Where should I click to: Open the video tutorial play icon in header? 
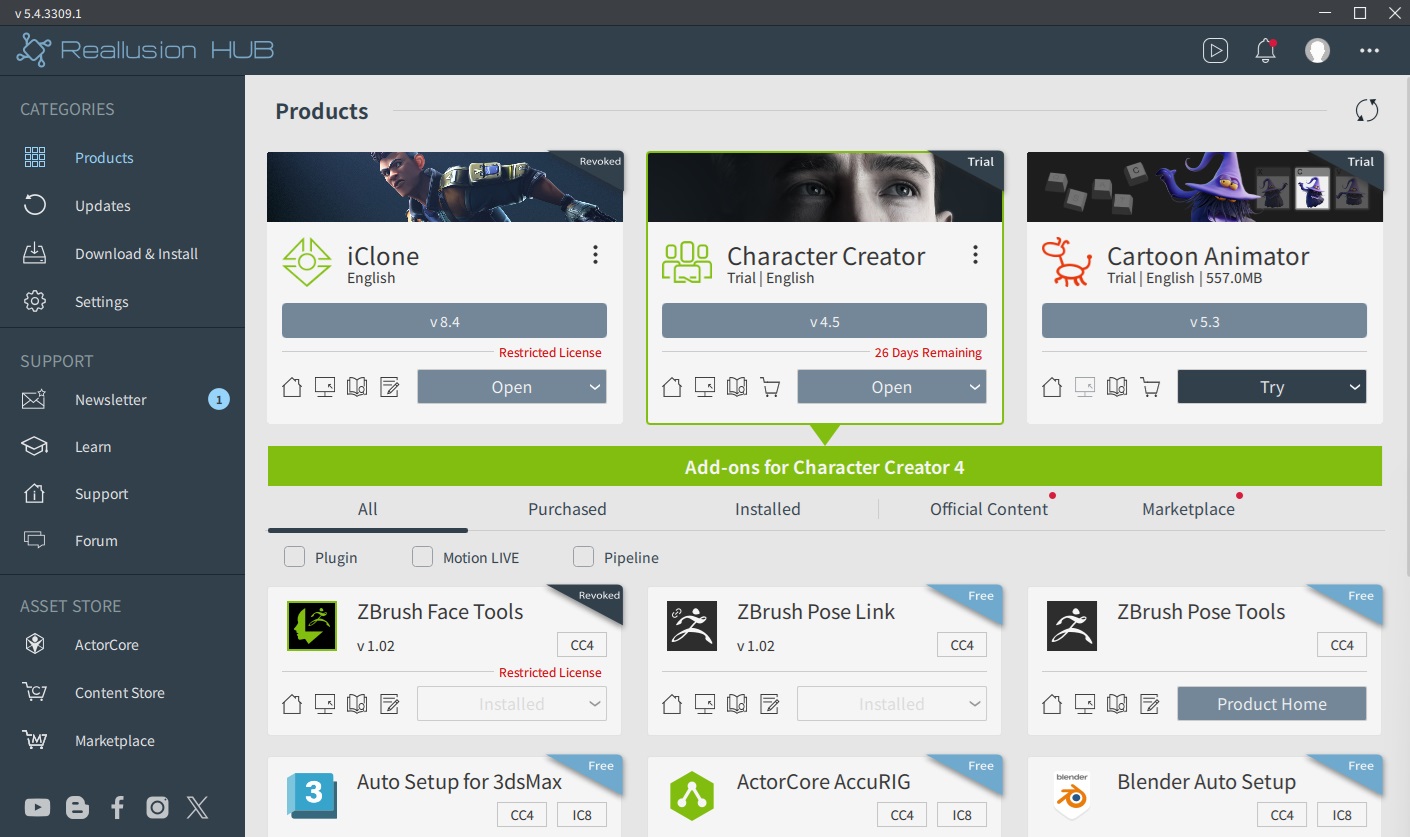(1215, 50)
